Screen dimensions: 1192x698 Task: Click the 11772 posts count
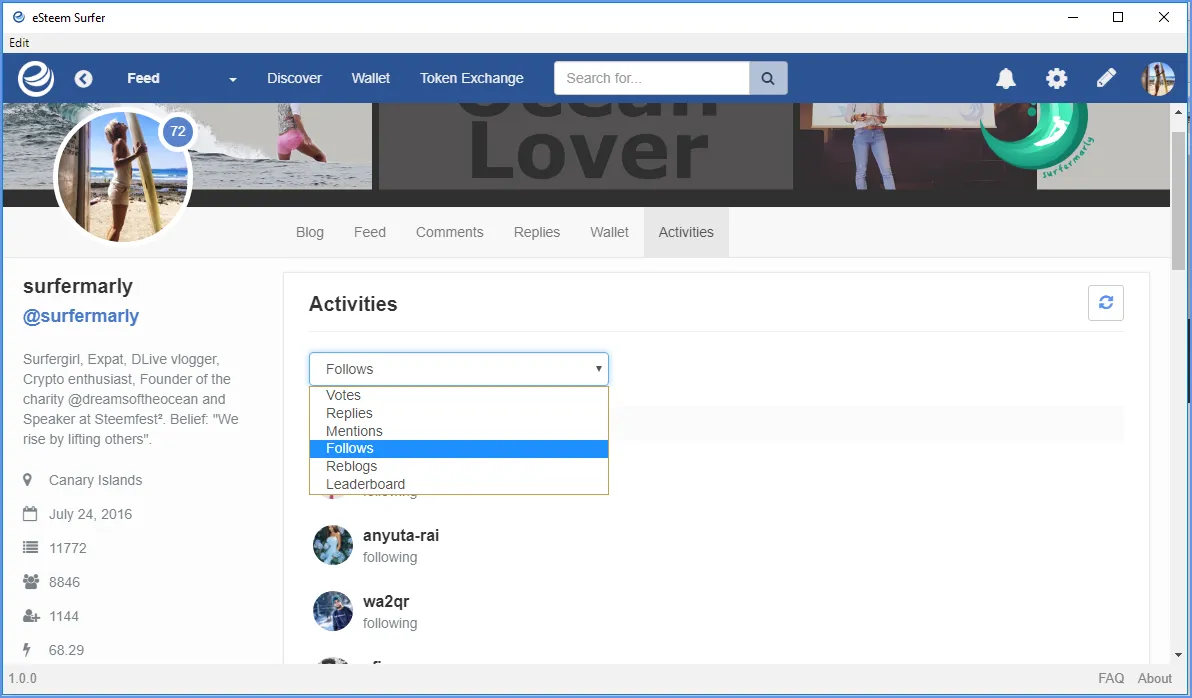pos(68,547)
